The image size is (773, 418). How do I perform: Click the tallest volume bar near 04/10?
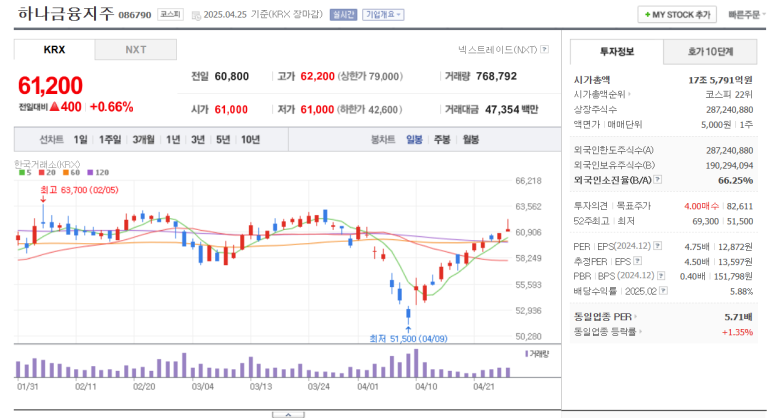pyautogui.click(x=416, y=363)
